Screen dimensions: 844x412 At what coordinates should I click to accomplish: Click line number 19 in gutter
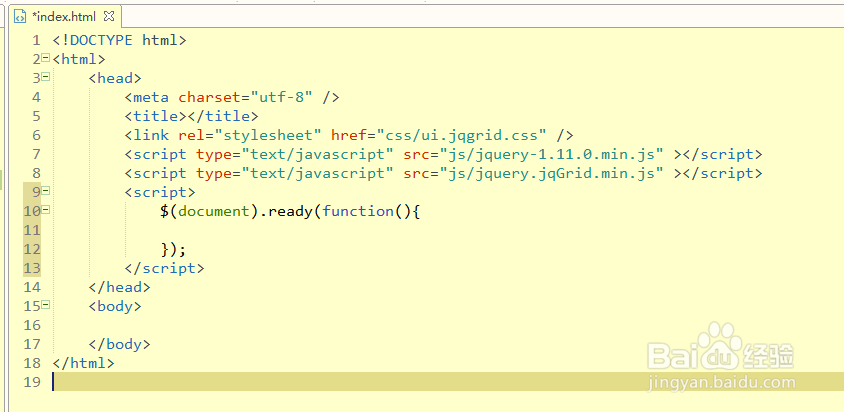[32, 382]
